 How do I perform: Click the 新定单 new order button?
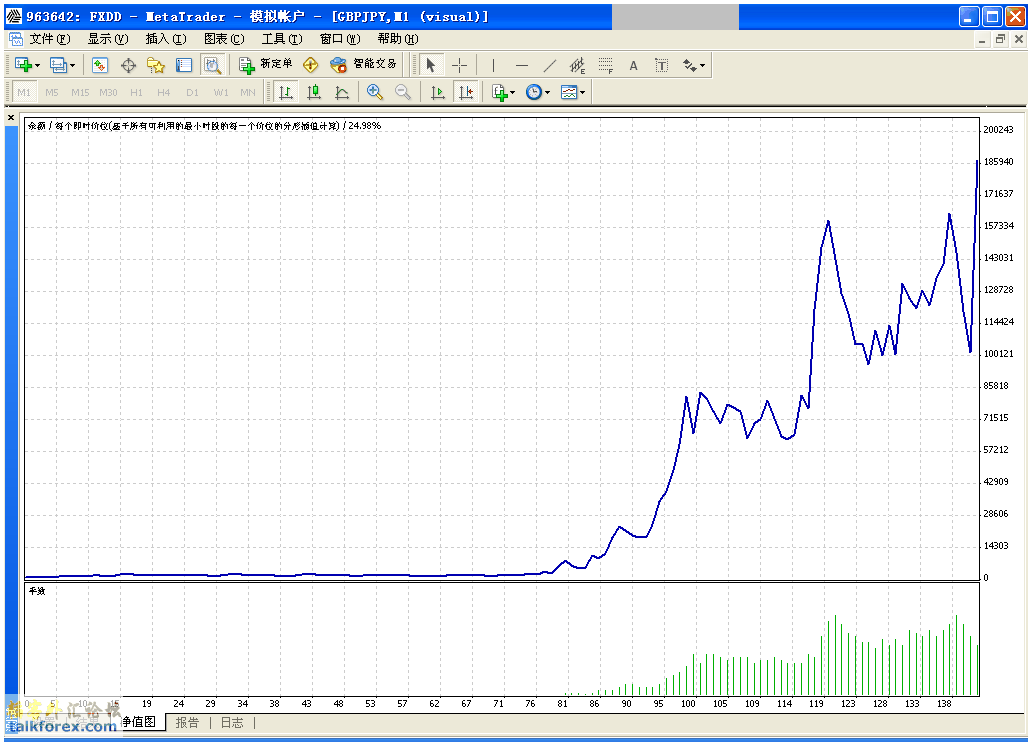coord(266,65)
